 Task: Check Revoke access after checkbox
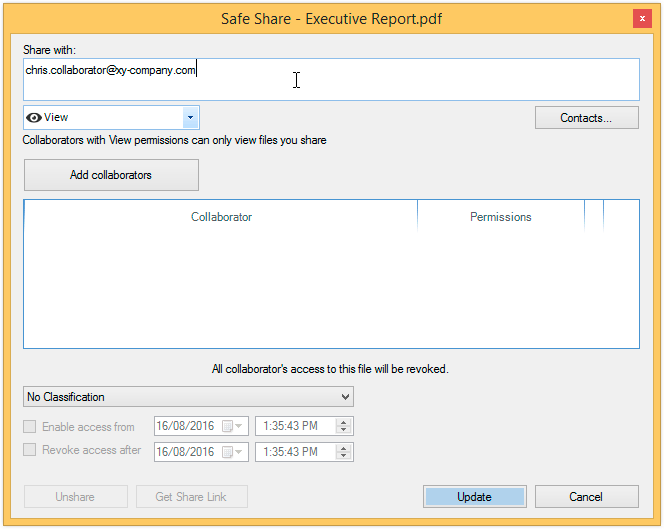click(x=29, y=449)
